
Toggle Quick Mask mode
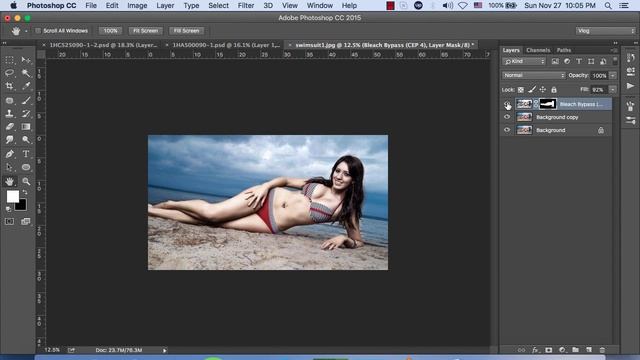click(9, 221)
